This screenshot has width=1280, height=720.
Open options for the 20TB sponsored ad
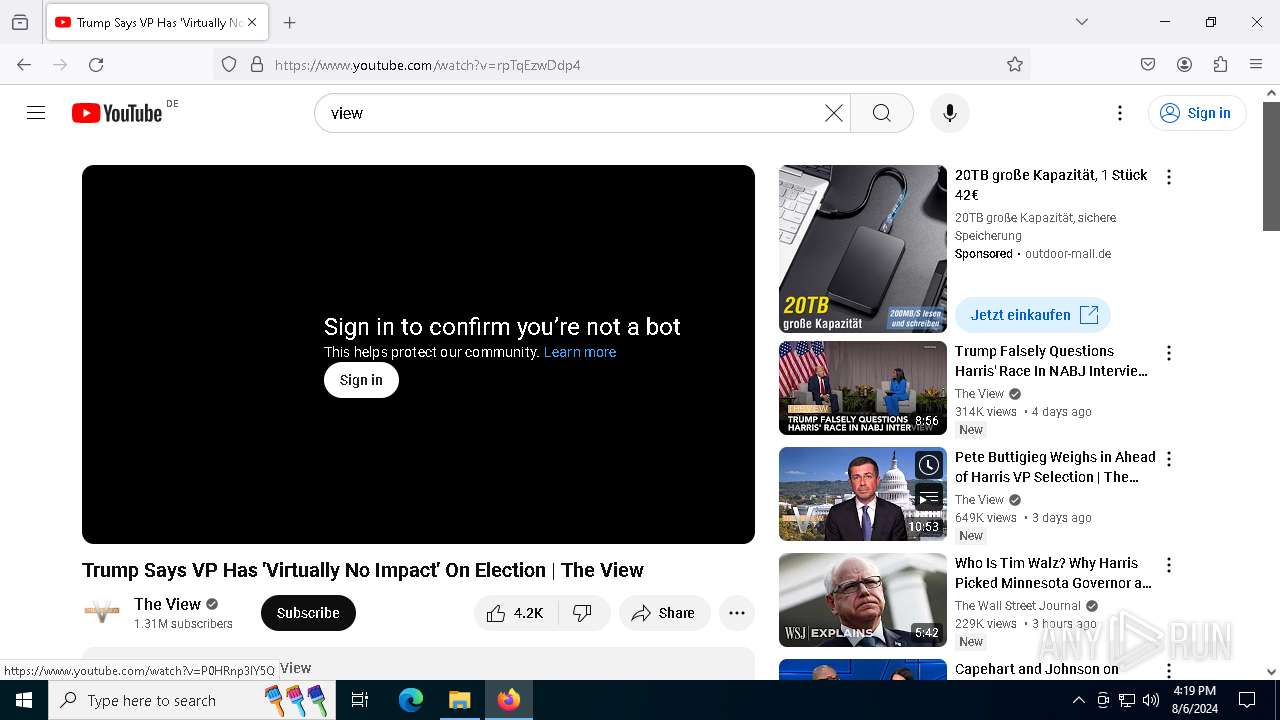[1168, 177]
